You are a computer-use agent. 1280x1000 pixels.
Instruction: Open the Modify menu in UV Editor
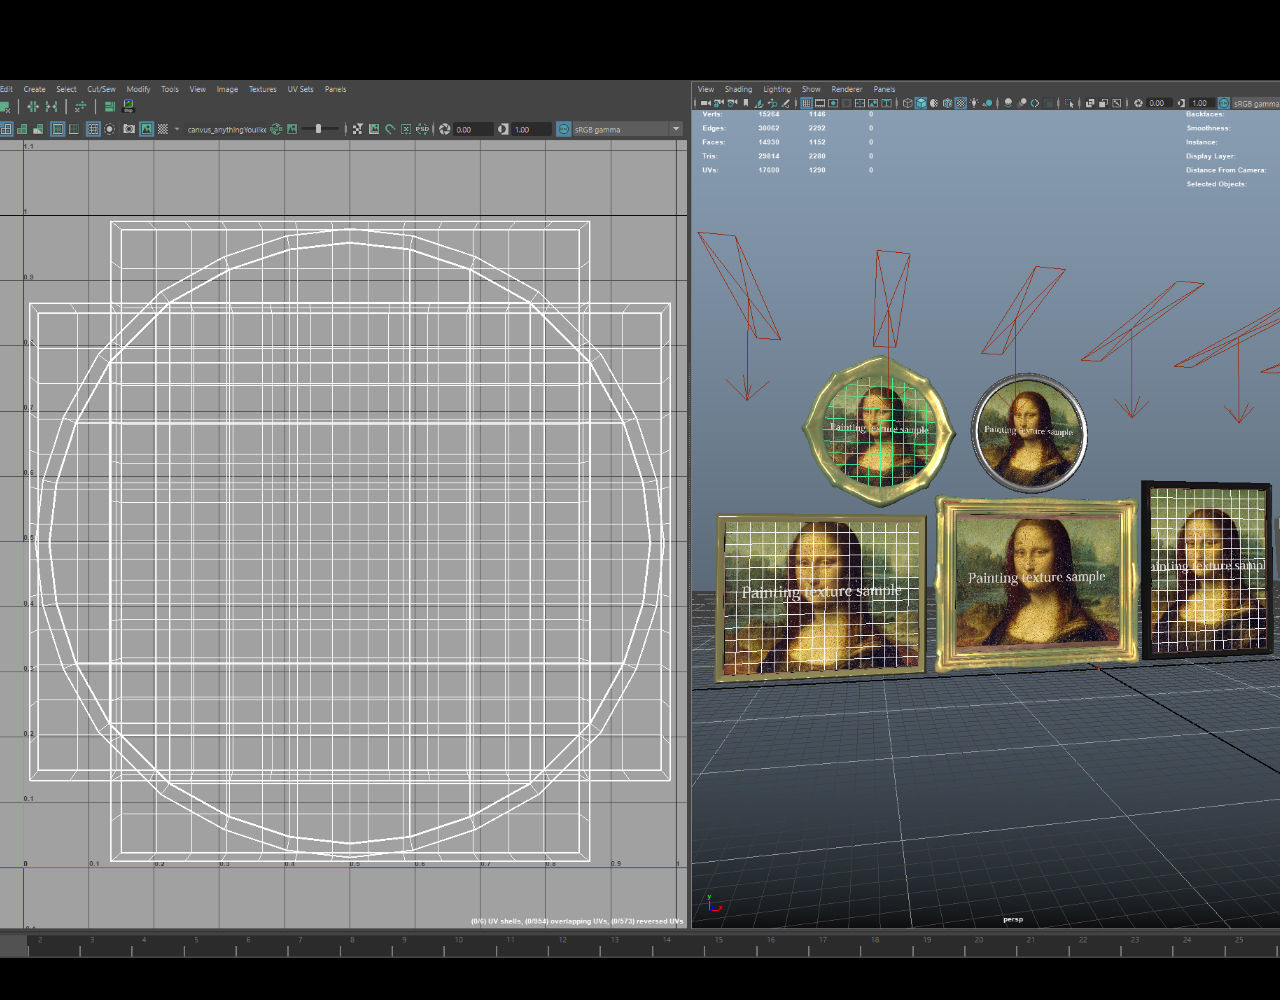coord(138,89)
